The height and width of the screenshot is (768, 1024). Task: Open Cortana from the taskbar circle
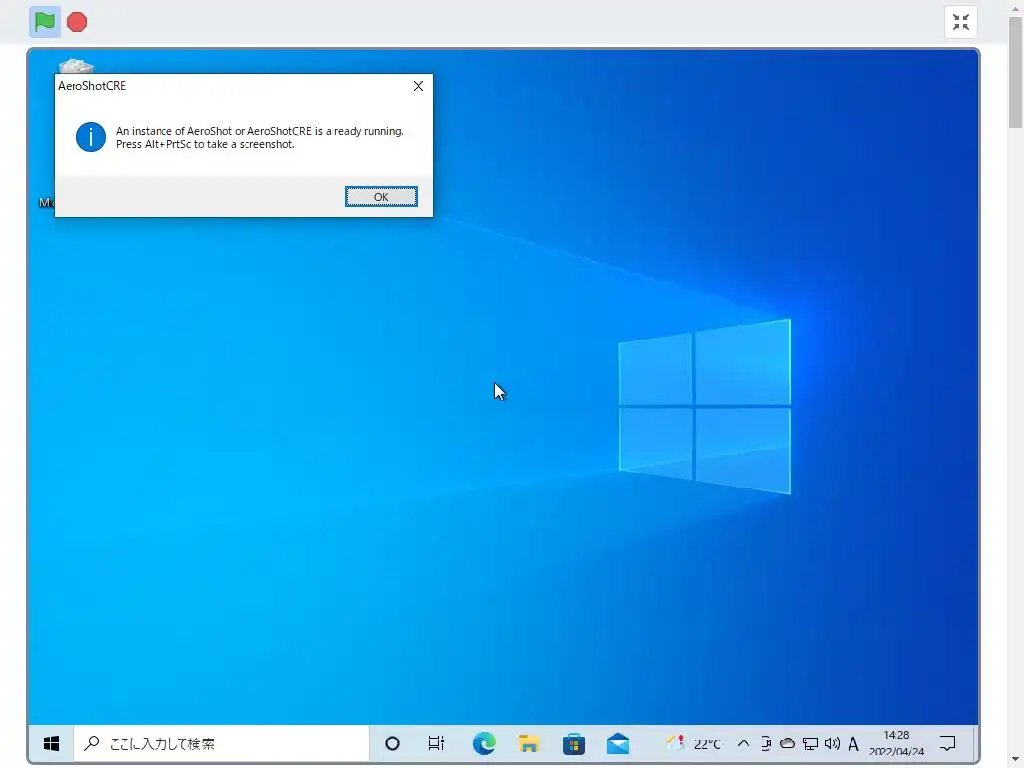[x=392, y=743]
